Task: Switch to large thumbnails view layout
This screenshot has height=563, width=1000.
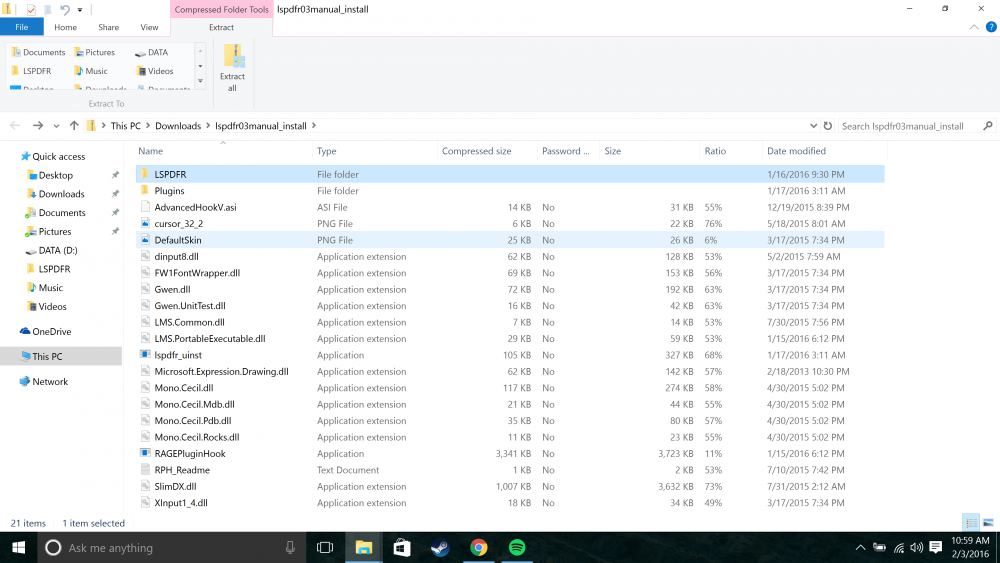Action: [989, 523]
